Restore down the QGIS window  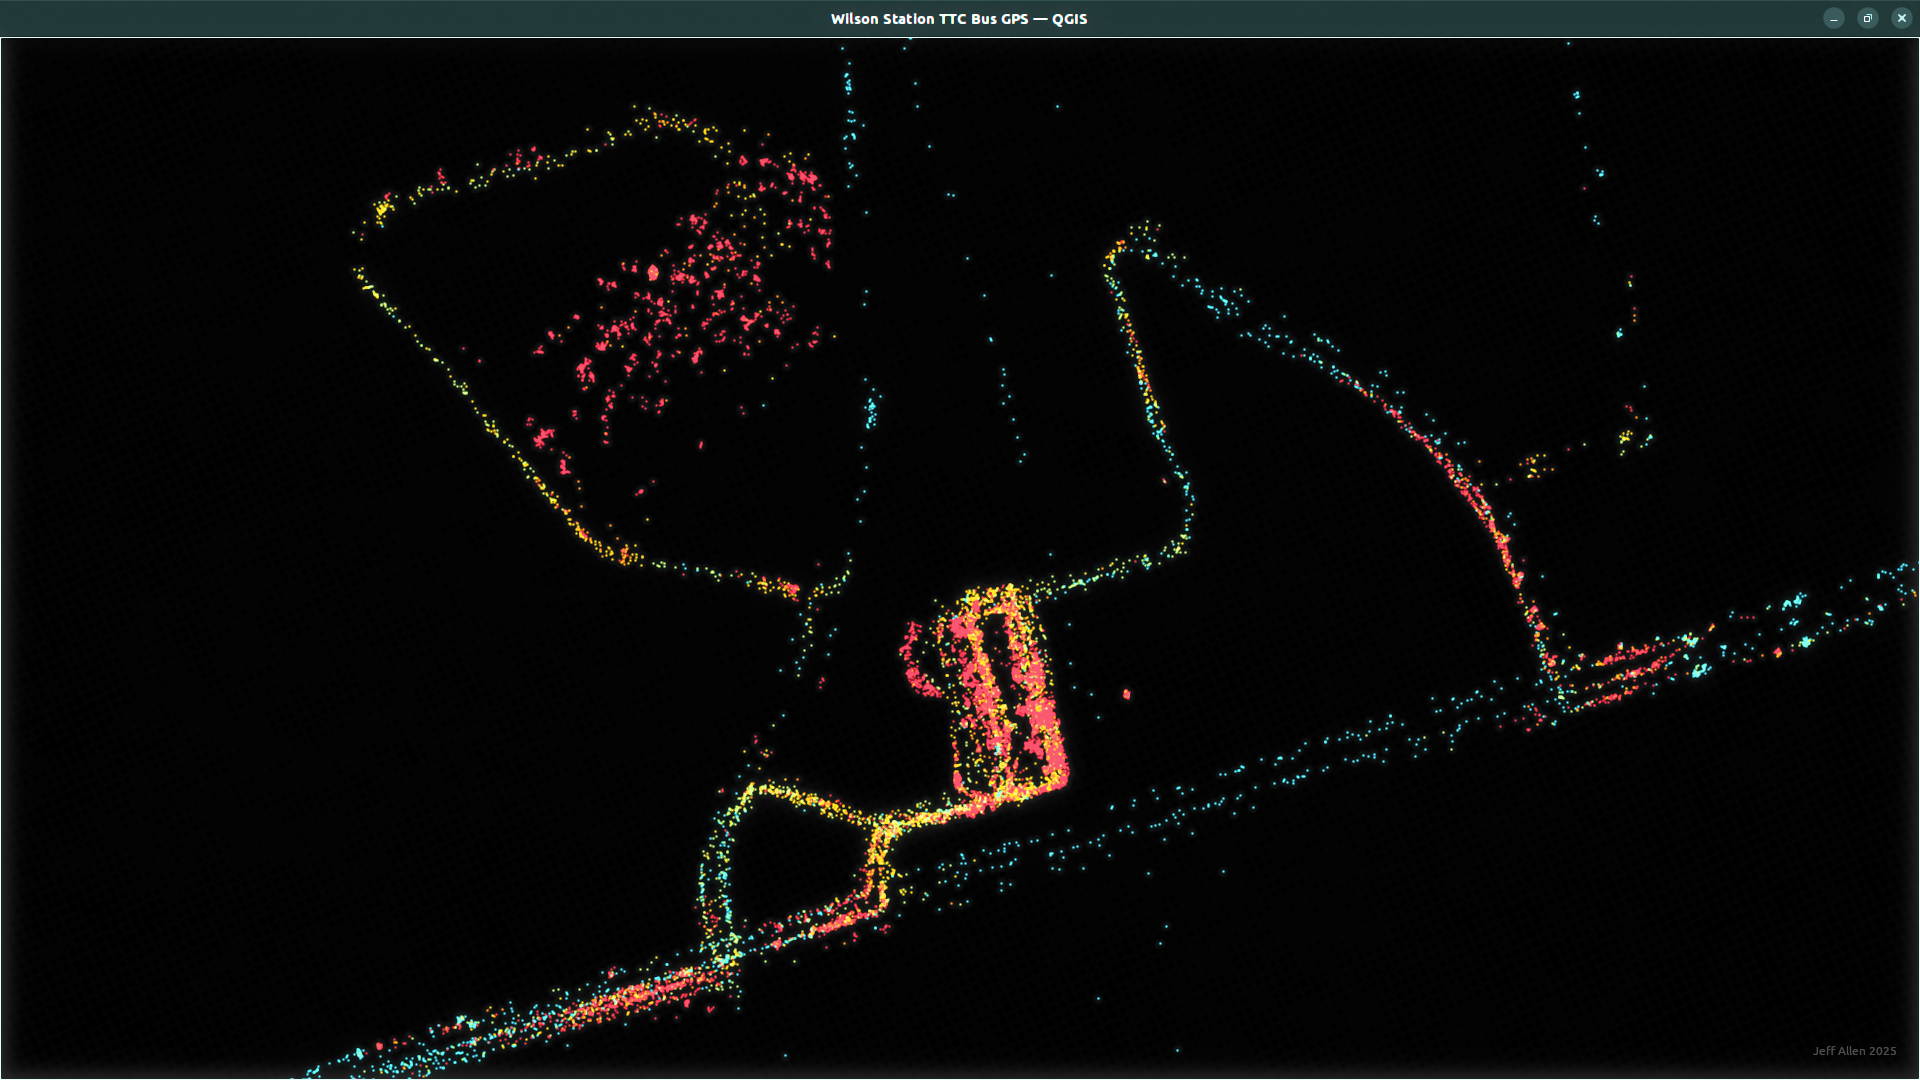pyautogui.click(x=1867, y=18)
